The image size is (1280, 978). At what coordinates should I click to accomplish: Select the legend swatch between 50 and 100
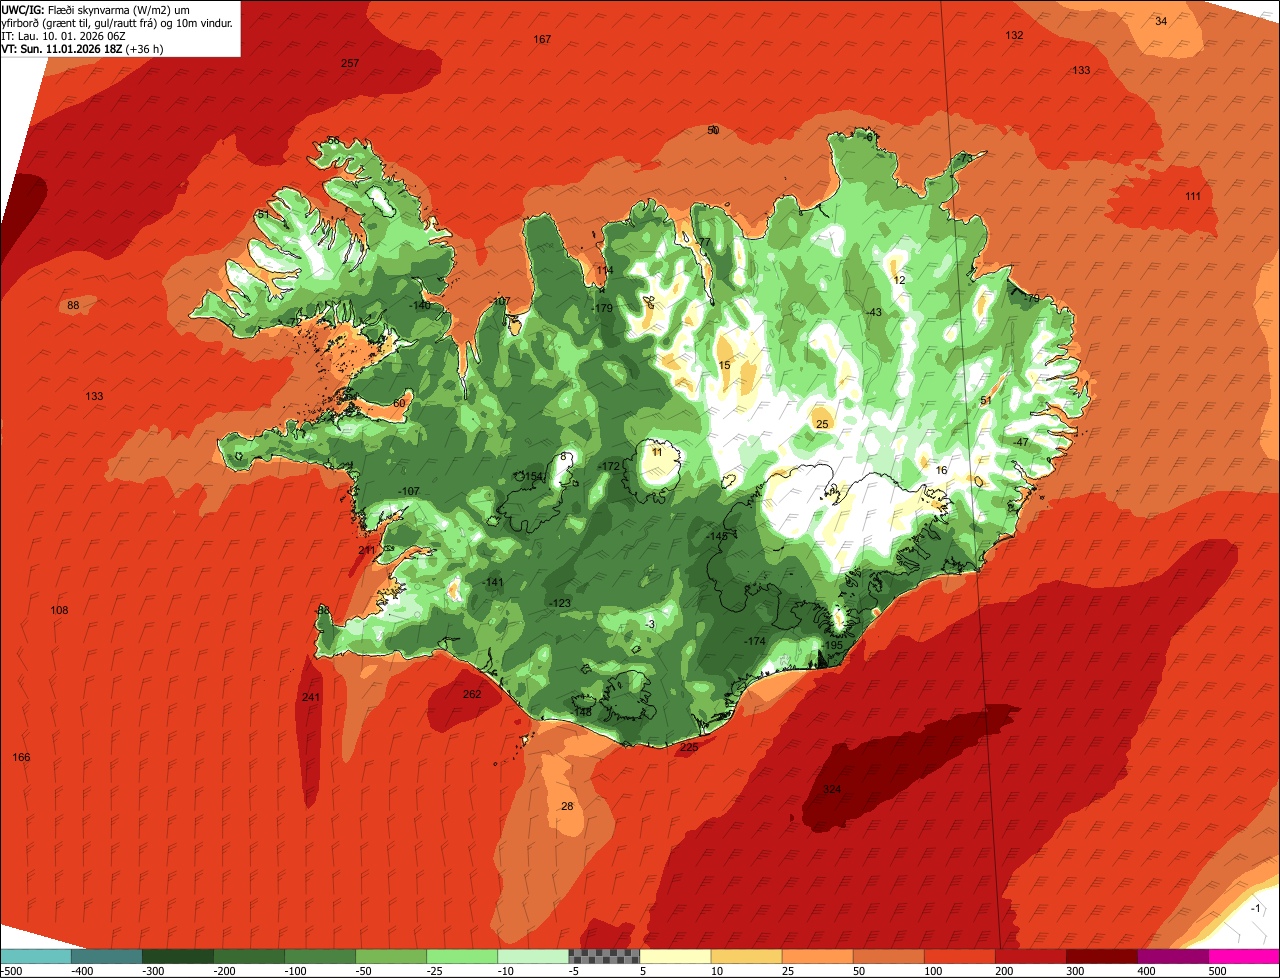[888, 956]
